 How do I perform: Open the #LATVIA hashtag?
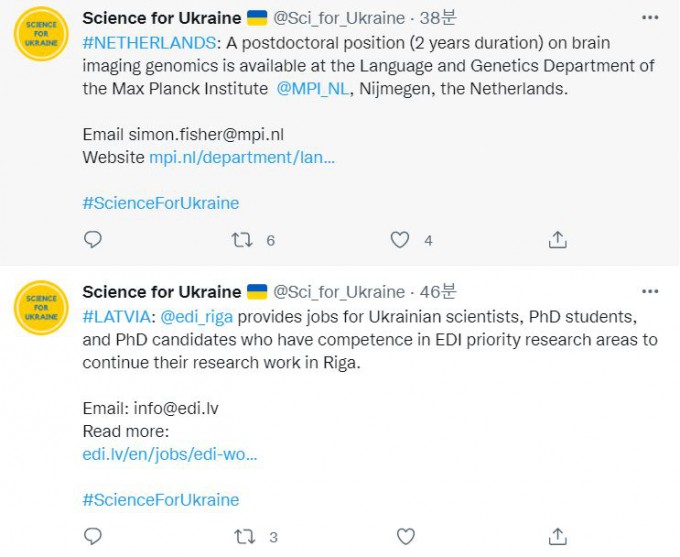(x=118, y=316)
